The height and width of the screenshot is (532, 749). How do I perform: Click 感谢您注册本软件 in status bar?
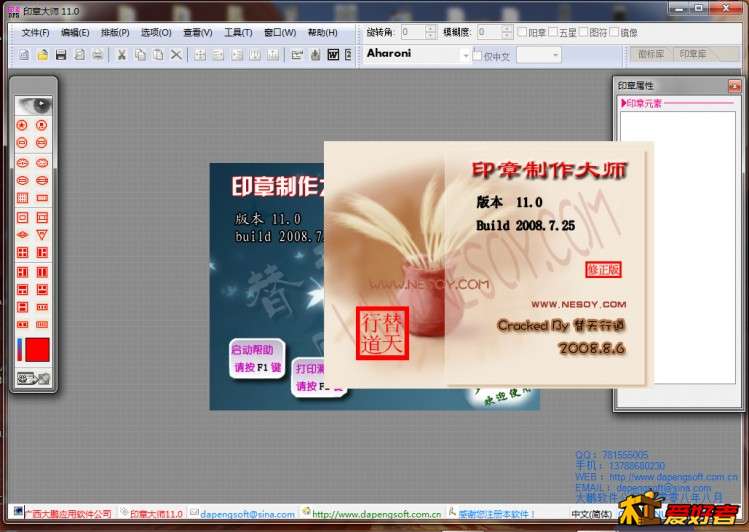point(496,514)
